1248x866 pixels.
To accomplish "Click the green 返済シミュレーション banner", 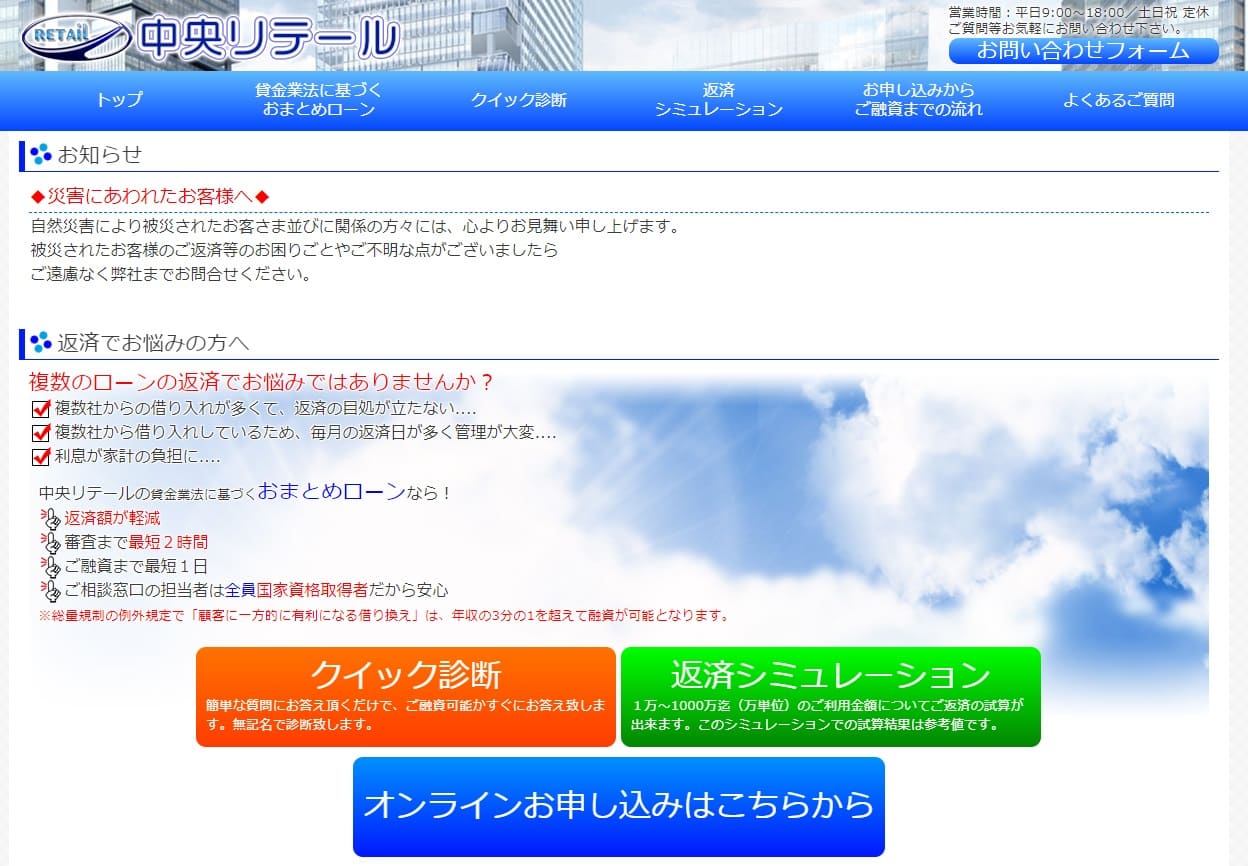I will (x=831, y=697).
